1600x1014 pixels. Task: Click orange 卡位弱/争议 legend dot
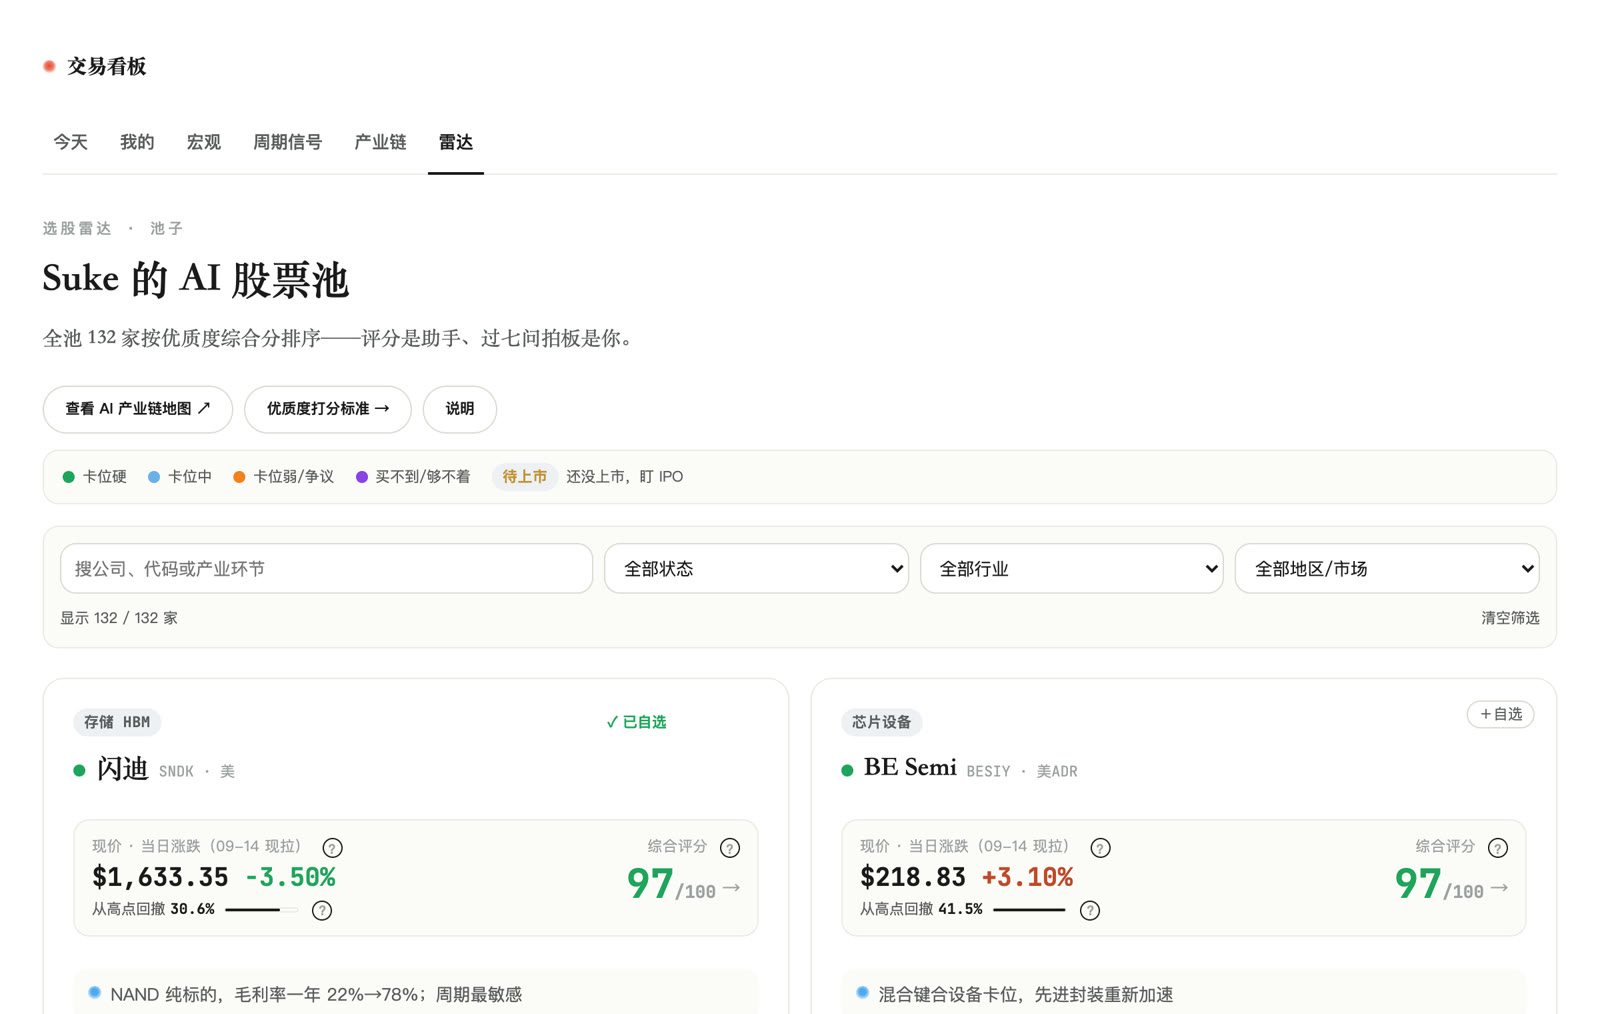[x=239, y=477]
